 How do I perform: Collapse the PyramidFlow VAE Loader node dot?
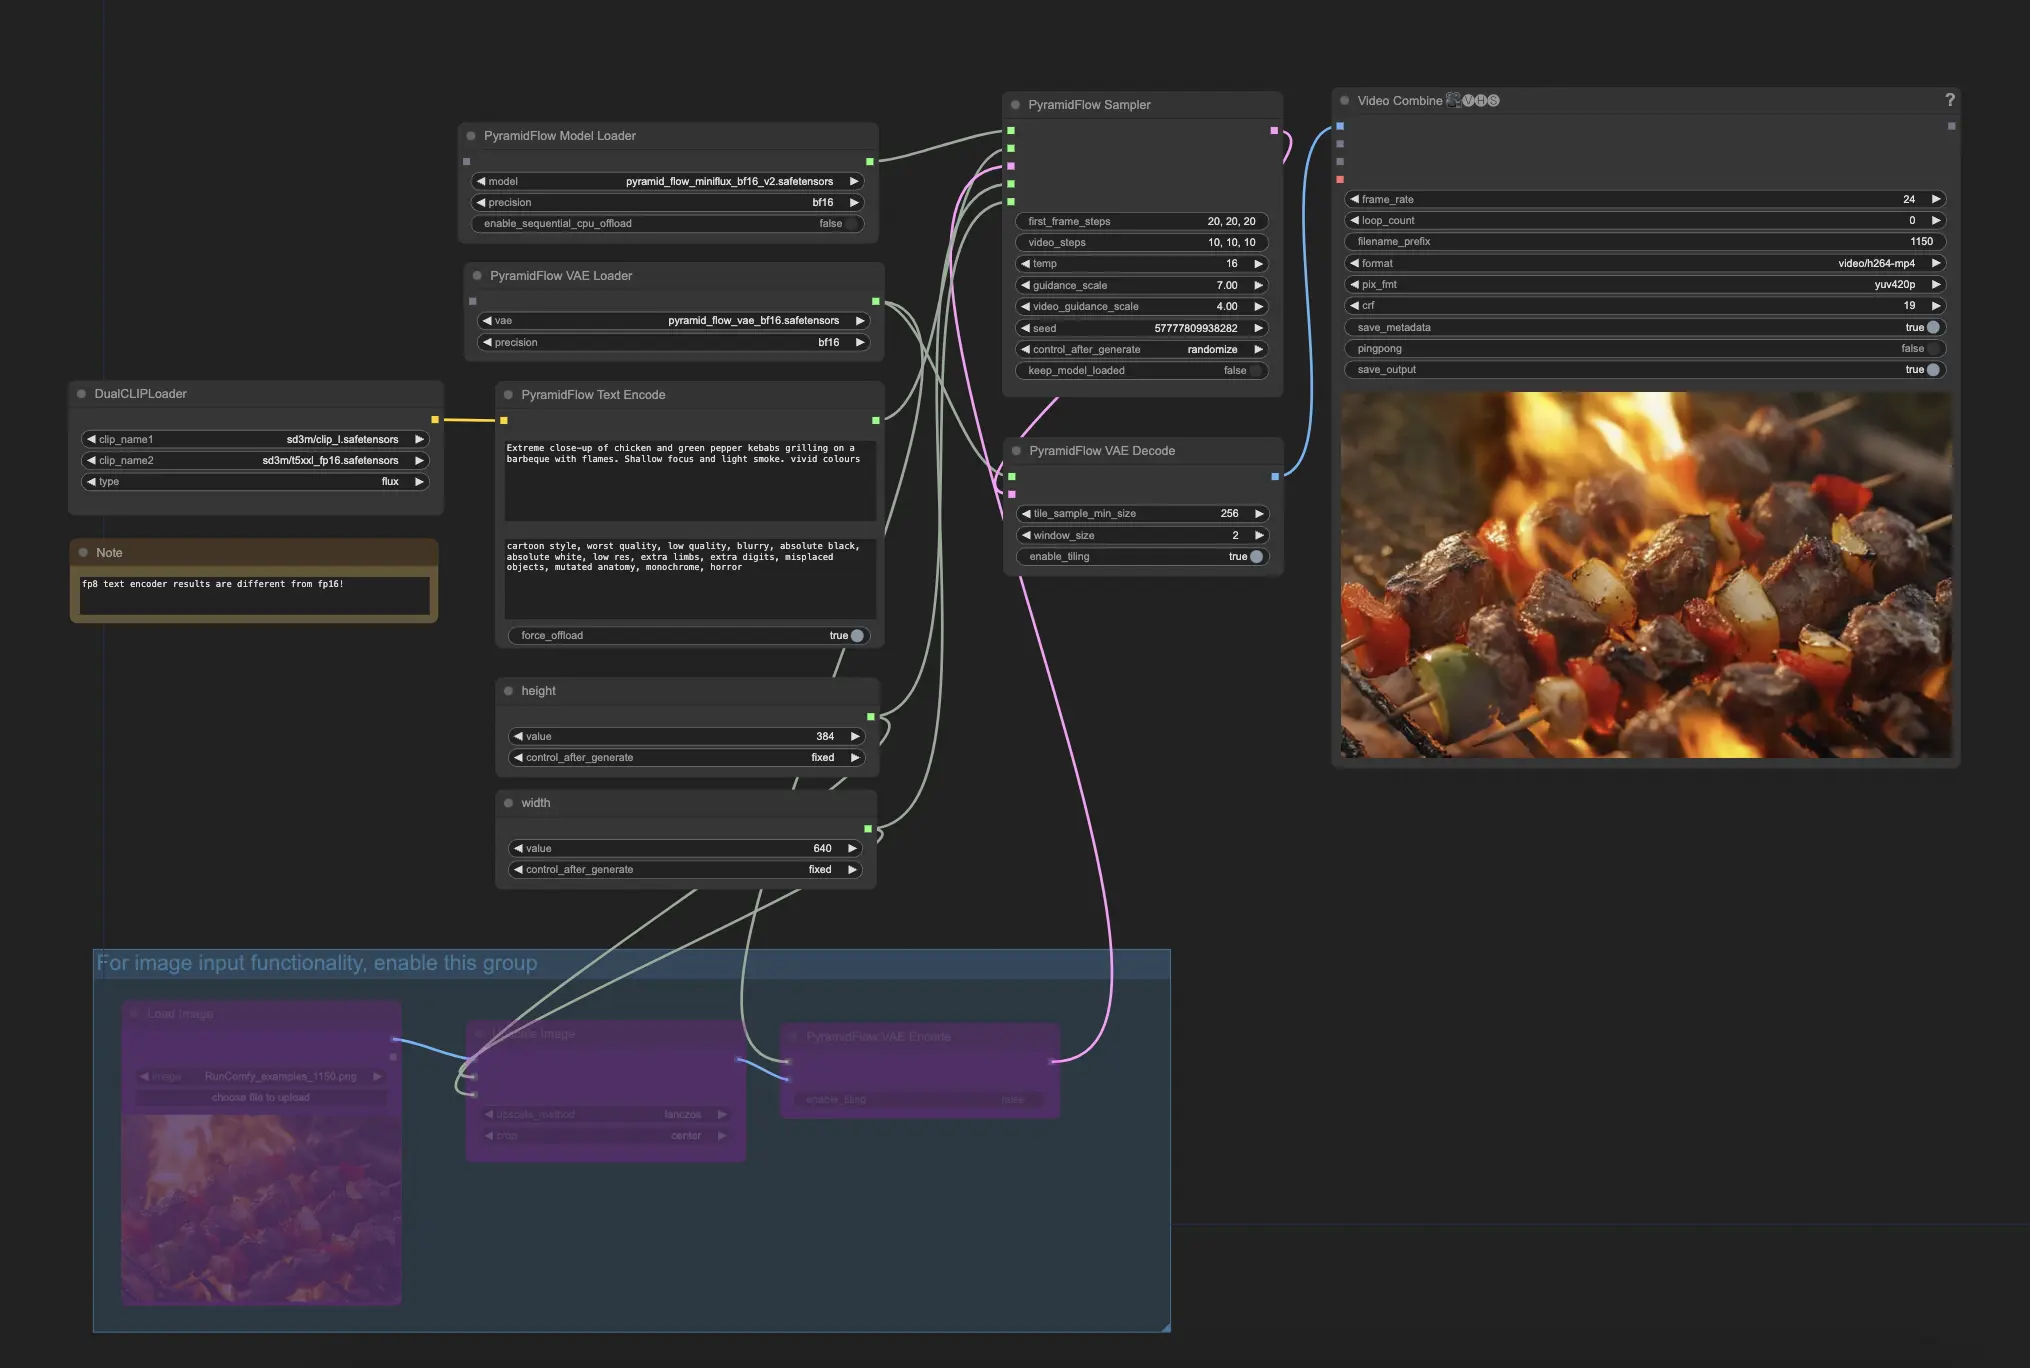point(477,276)
